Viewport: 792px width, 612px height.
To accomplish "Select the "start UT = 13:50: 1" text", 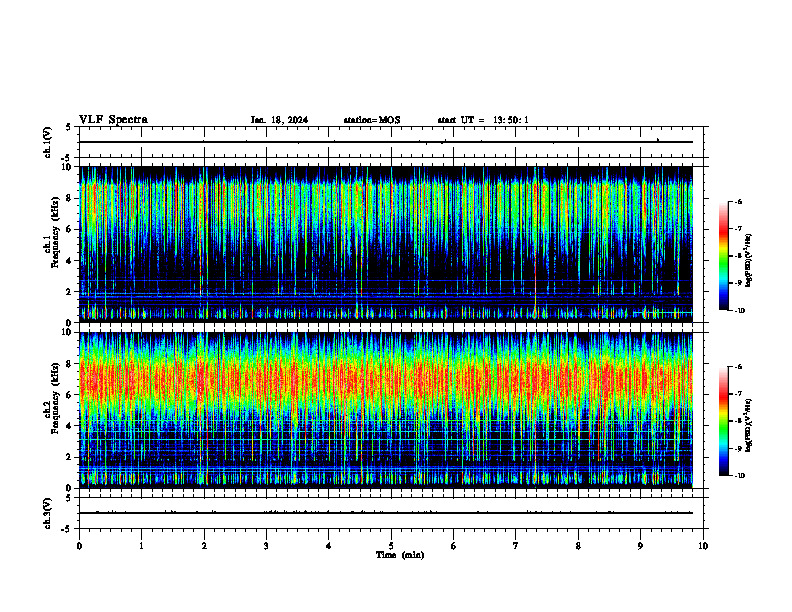I will point(483,120).
